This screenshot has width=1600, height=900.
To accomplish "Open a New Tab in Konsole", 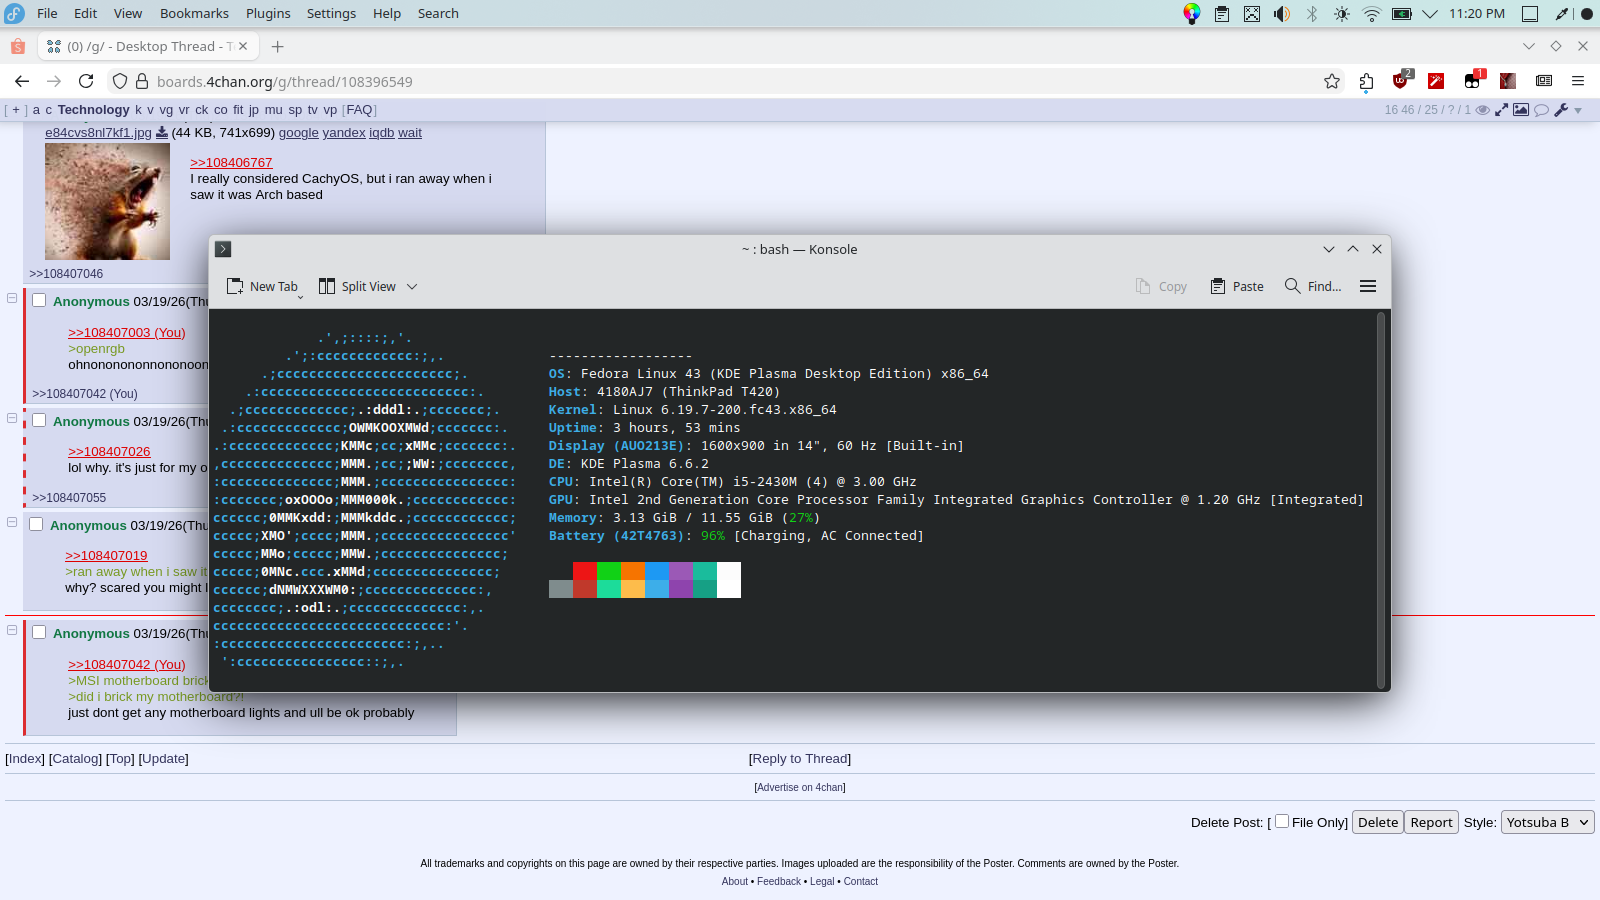I will tap(262, 286).
